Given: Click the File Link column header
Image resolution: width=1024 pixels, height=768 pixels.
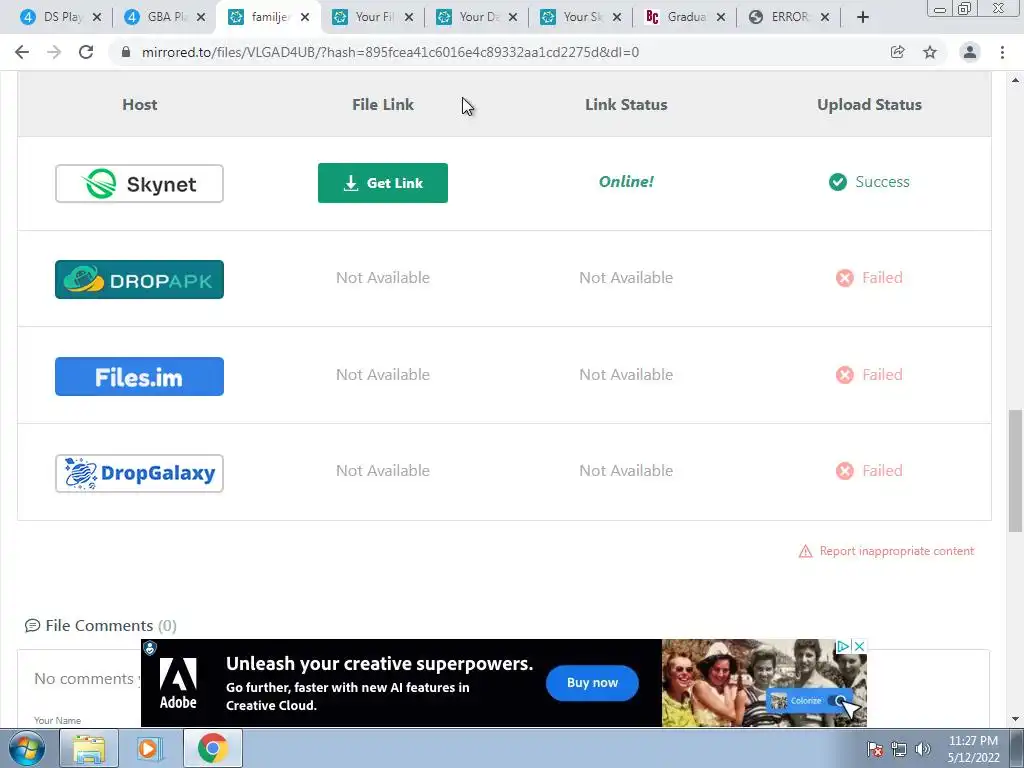Looking at the screenshot, I should click(383, 105).
